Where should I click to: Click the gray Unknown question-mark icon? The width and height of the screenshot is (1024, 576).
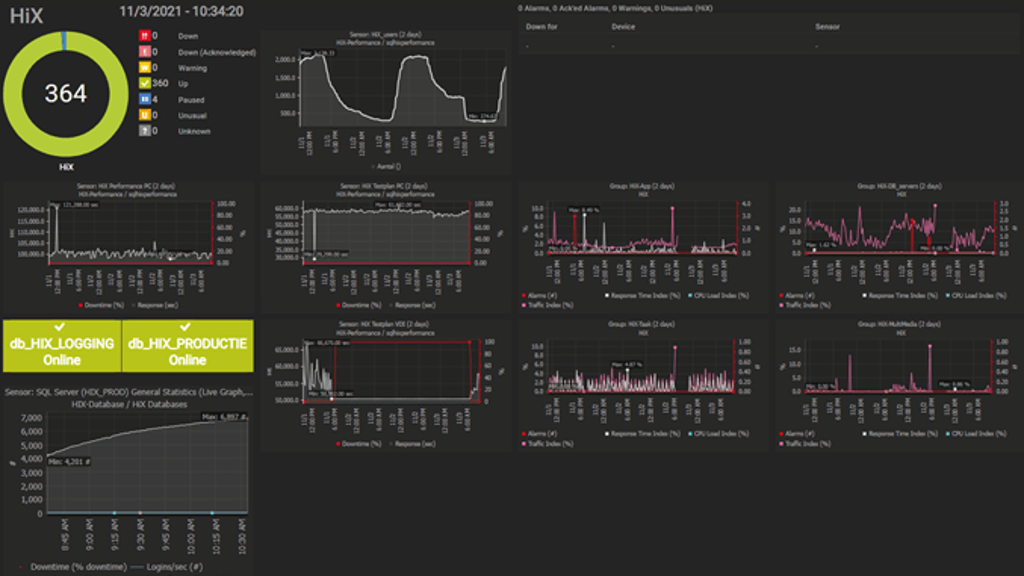tap(146, 130)
